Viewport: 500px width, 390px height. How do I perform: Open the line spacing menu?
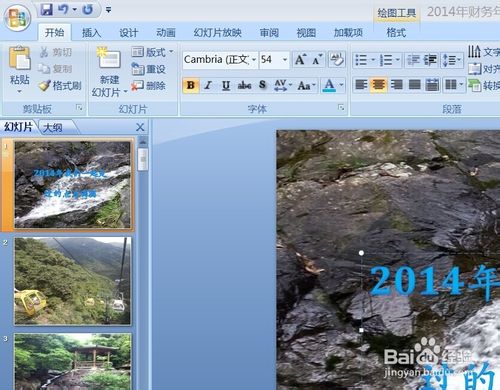451,60
